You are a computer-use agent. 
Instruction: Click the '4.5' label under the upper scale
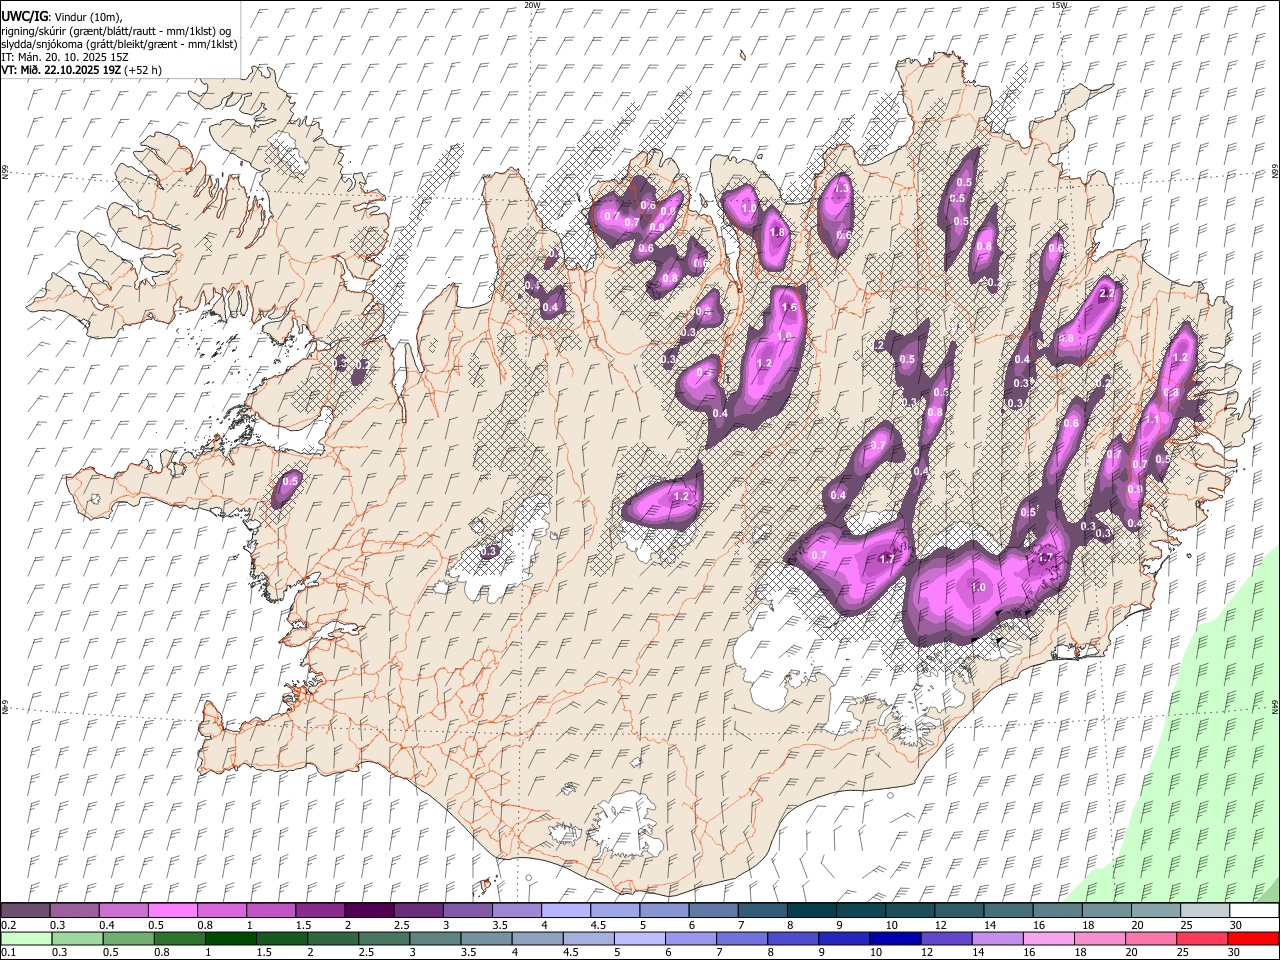tap(598, 925)
